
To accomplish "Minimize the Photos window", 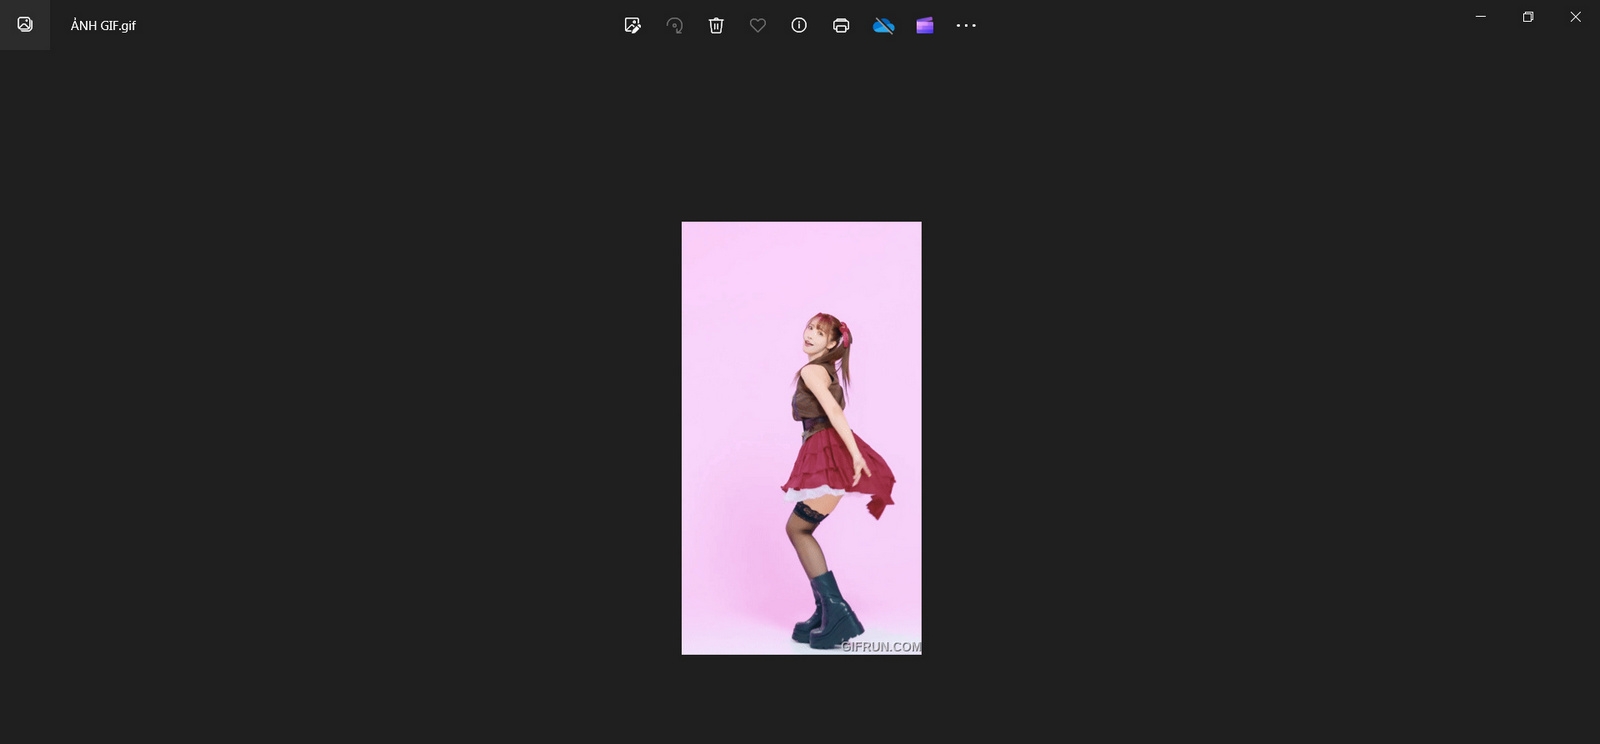I will pyautogui.click(x=1481, y=16).
